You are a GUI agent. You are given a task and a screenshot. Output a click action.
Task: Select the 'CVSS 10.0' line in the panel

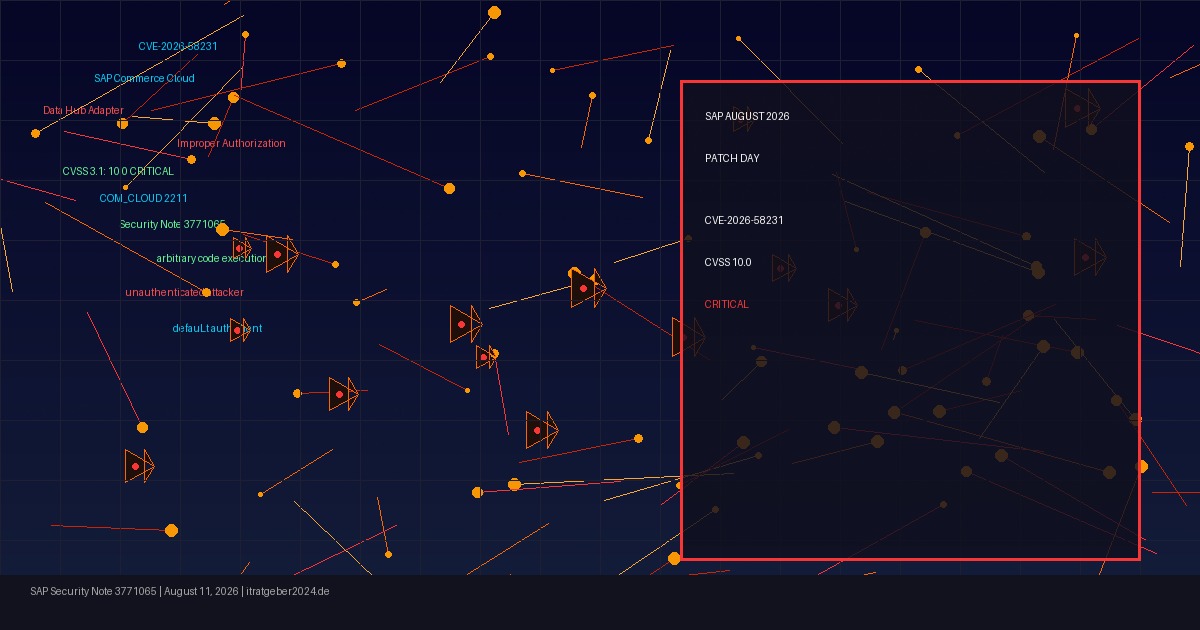(728, 263)
